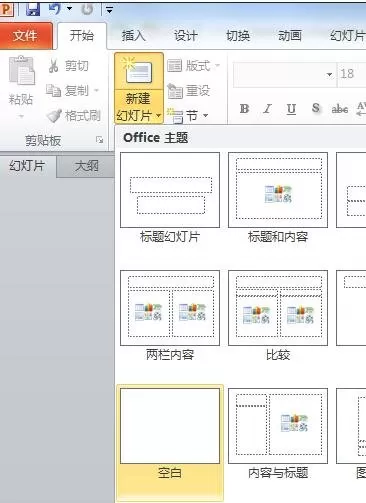Switch to the 大纲 (Outline) pane tab
This screenshot has width=366, height=503.
click(86, 166)
